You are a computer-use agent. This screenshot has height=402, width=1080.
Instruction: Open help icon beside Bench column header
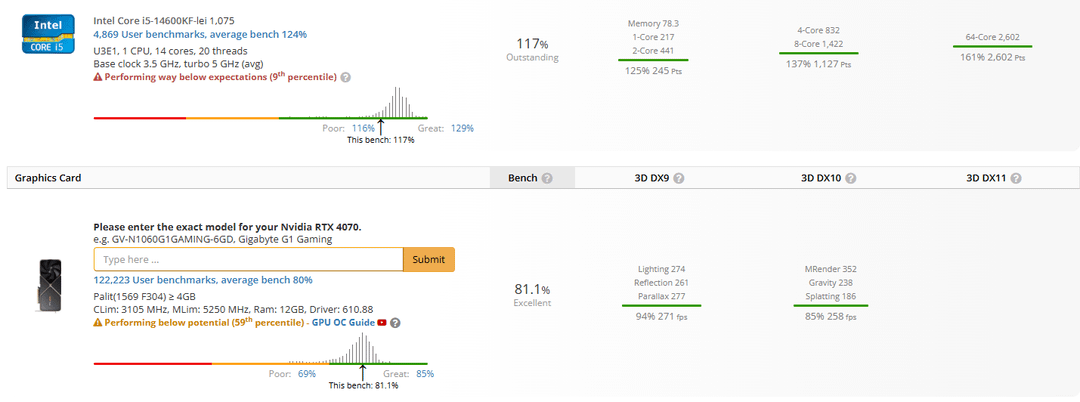(x=547, y=178)
